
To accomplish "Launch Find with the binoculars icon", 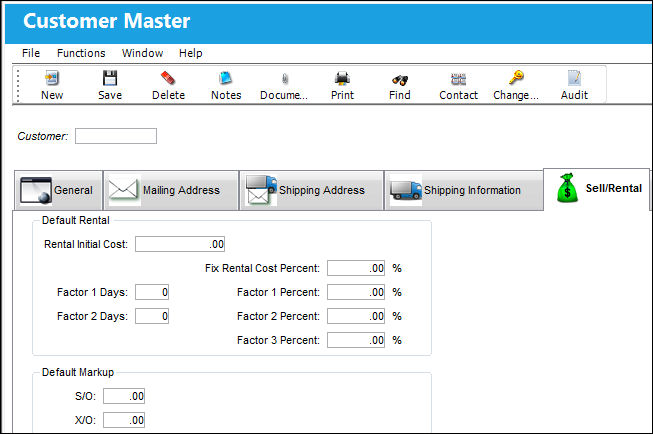I will click(x=400, y=79).
